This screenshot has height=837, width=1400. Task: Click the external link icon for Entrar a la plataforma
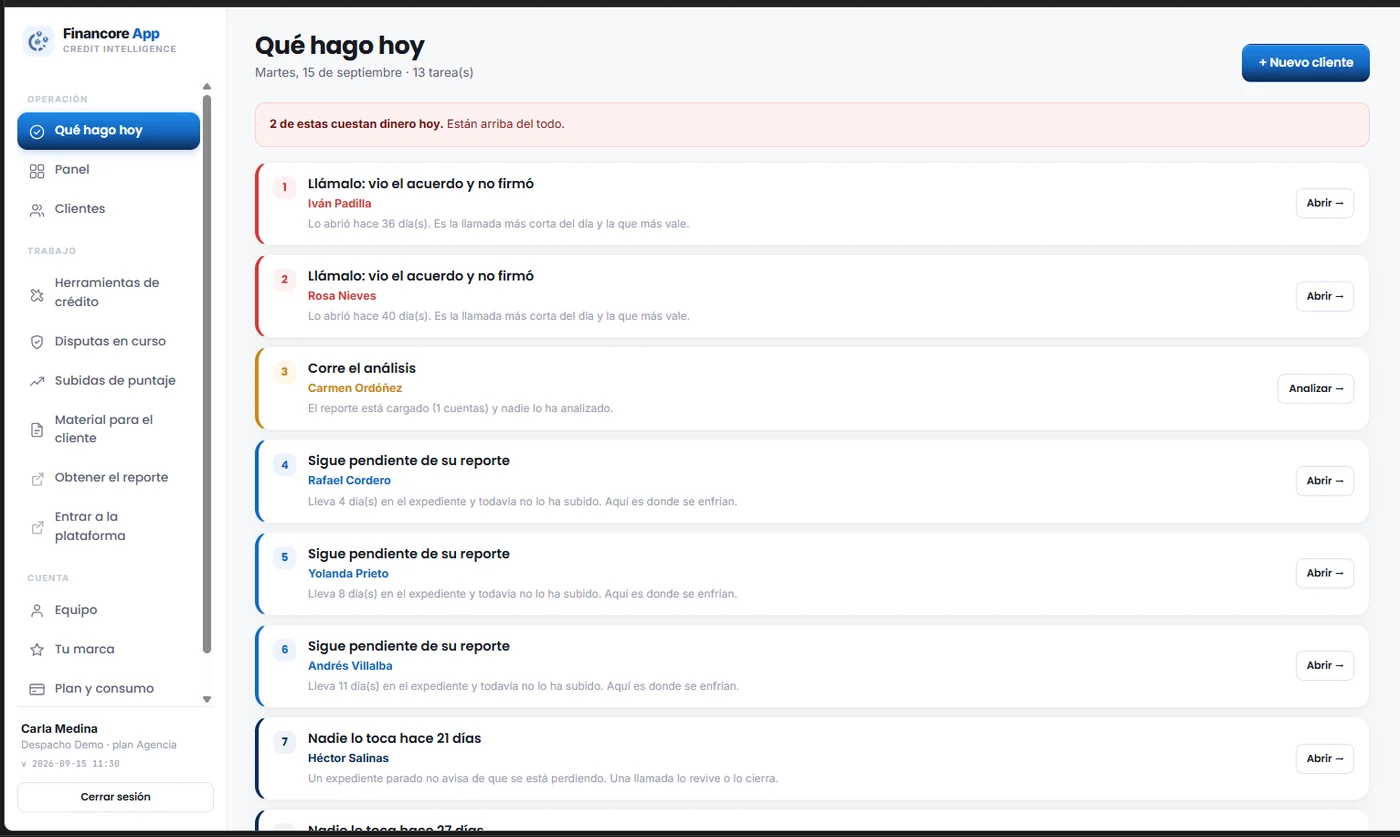[37, 527]
